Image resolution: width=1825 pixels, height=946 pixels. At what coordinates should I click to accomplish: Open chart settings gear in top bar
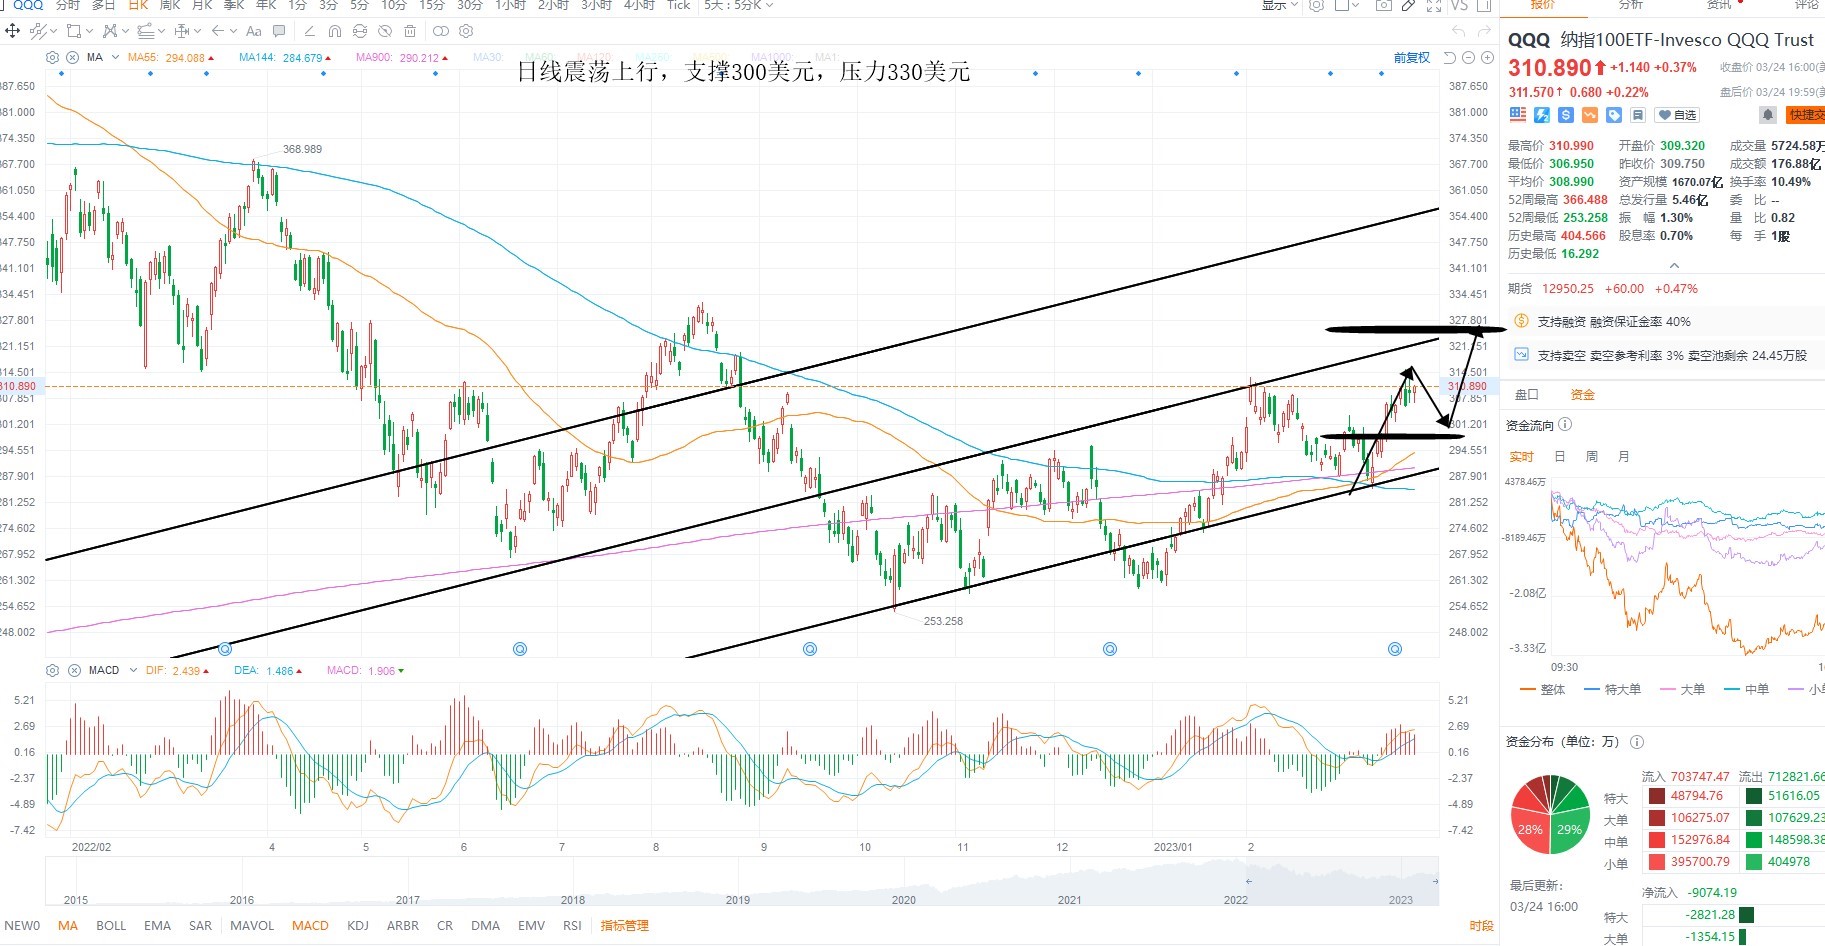pos(1316,5)
